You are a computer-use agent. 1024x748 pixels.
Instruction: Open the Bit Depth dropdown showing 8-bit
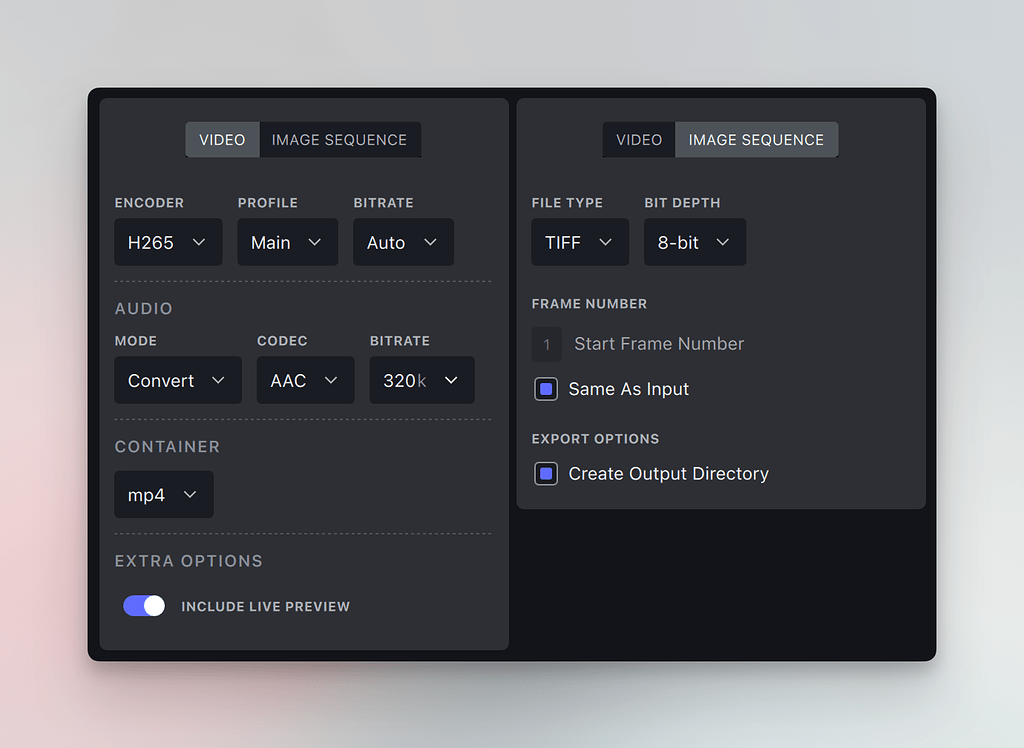click(695, 243)
